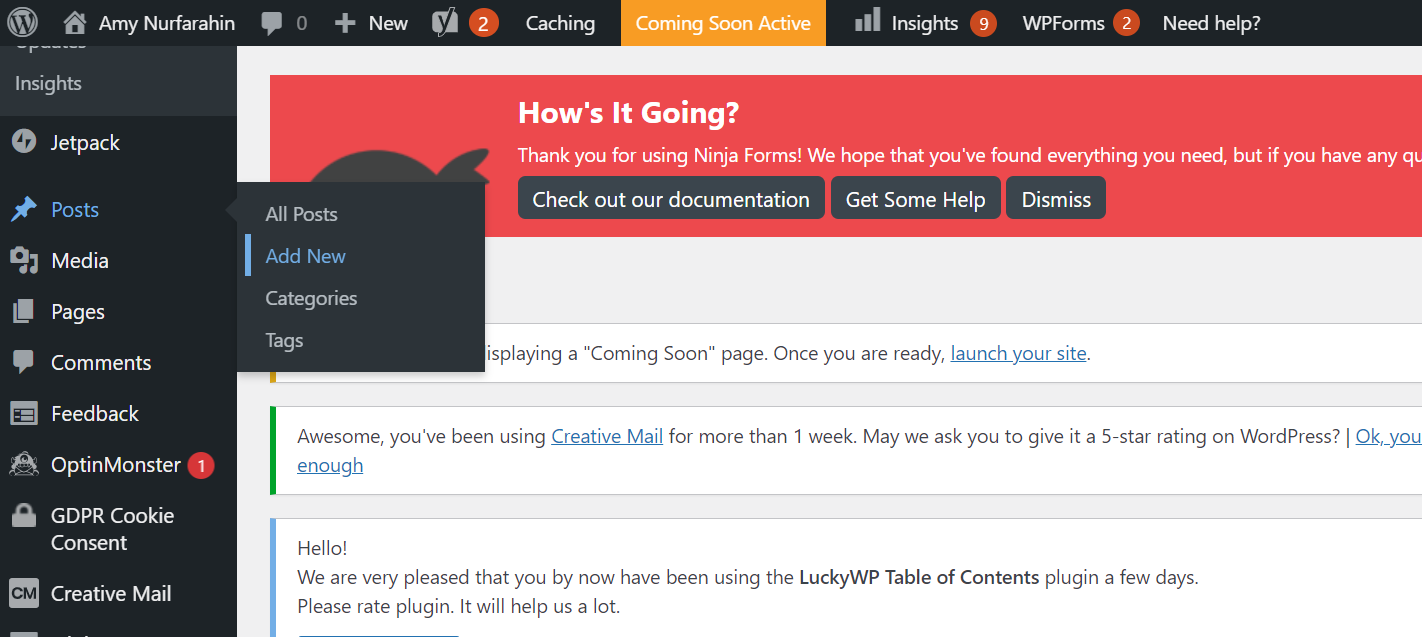The height and width of the screenshot is (637, 1422).
Task: Open Creative Mail label in the sidebar
Action: pos(111,594)
